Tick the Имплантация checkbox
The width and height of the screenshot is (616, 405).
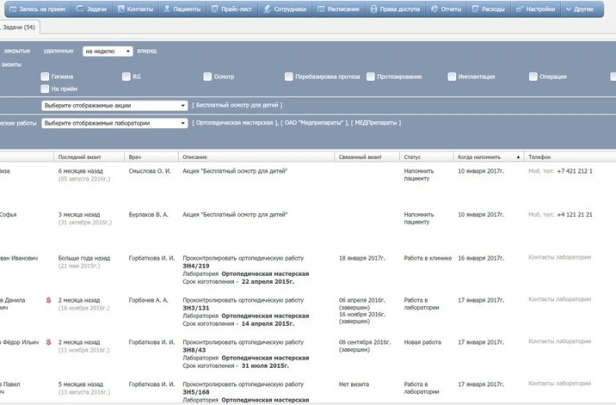pos(452,76)
